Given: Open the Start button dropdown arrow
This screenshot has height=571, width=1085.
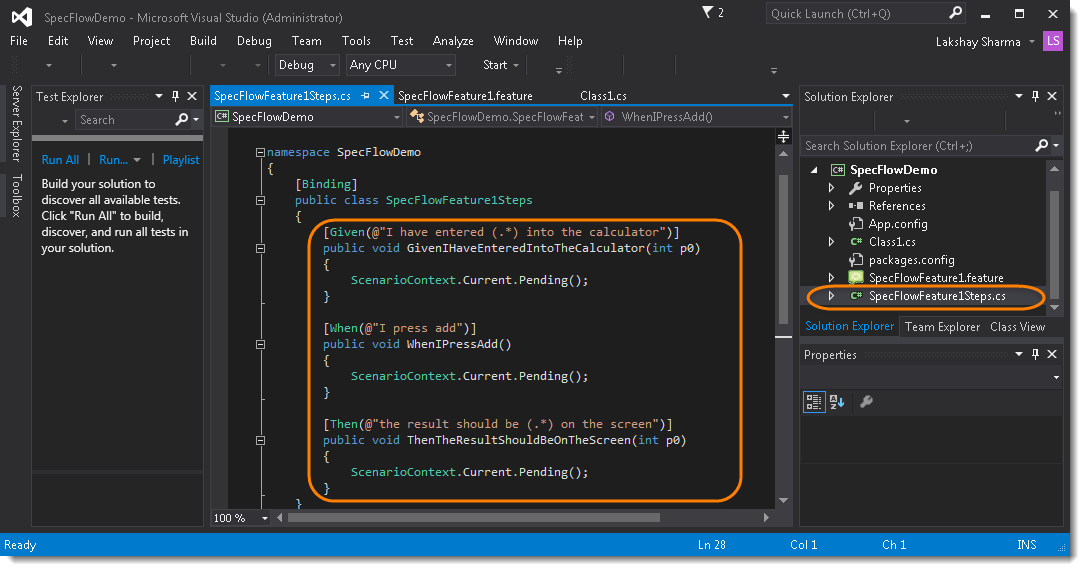Looking at the screenshot, I should pos(516,65).
